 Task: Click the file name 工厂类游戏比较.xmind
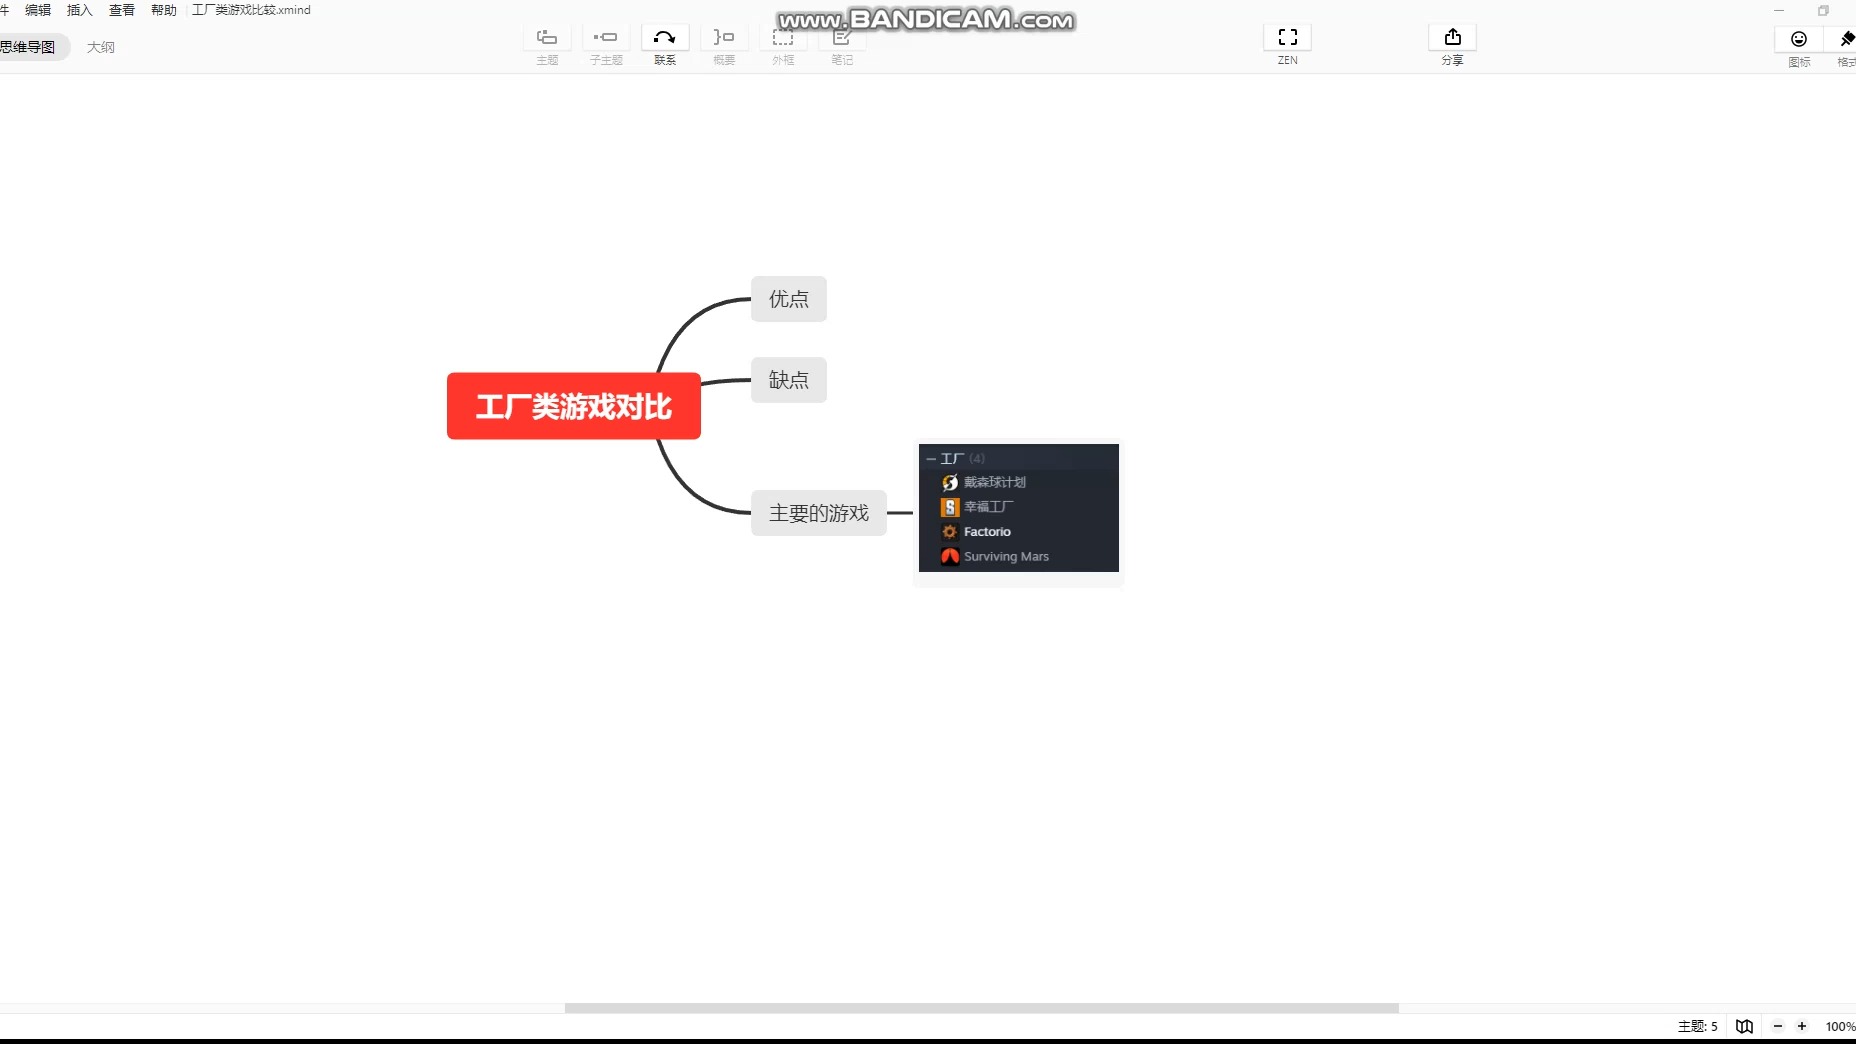(x=251, y=10)
